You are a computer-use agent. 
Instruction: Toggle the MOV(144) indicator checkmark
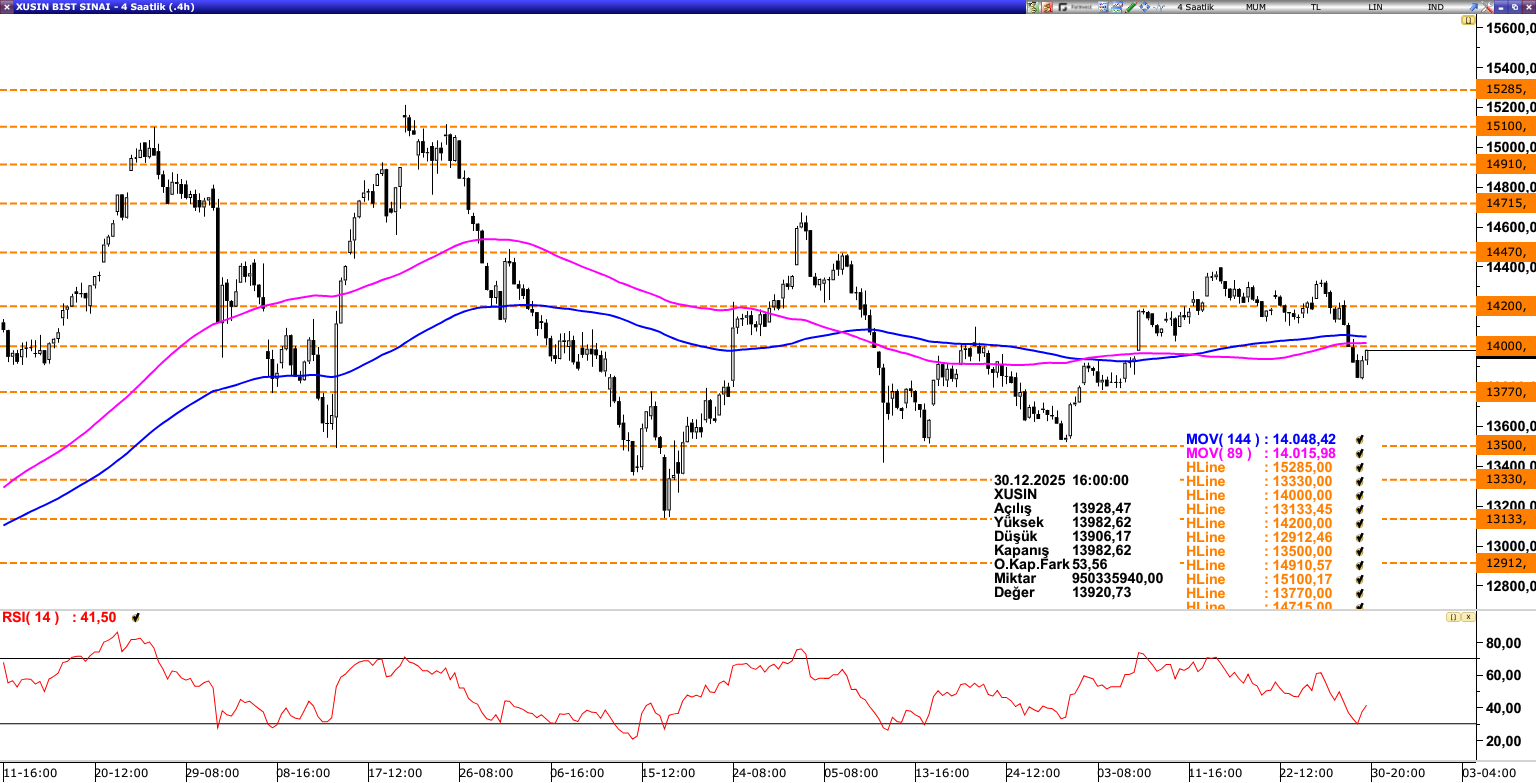[x=1359, y=439]
